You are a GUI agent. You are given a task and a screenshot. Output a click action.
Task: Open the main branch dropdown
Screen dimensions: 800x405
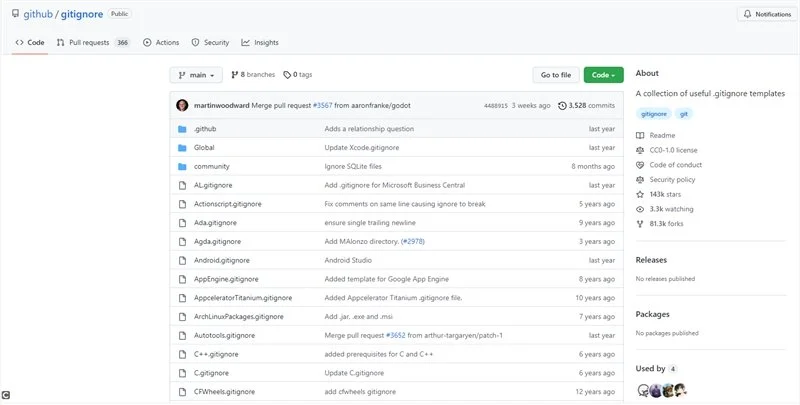[196, 74]
